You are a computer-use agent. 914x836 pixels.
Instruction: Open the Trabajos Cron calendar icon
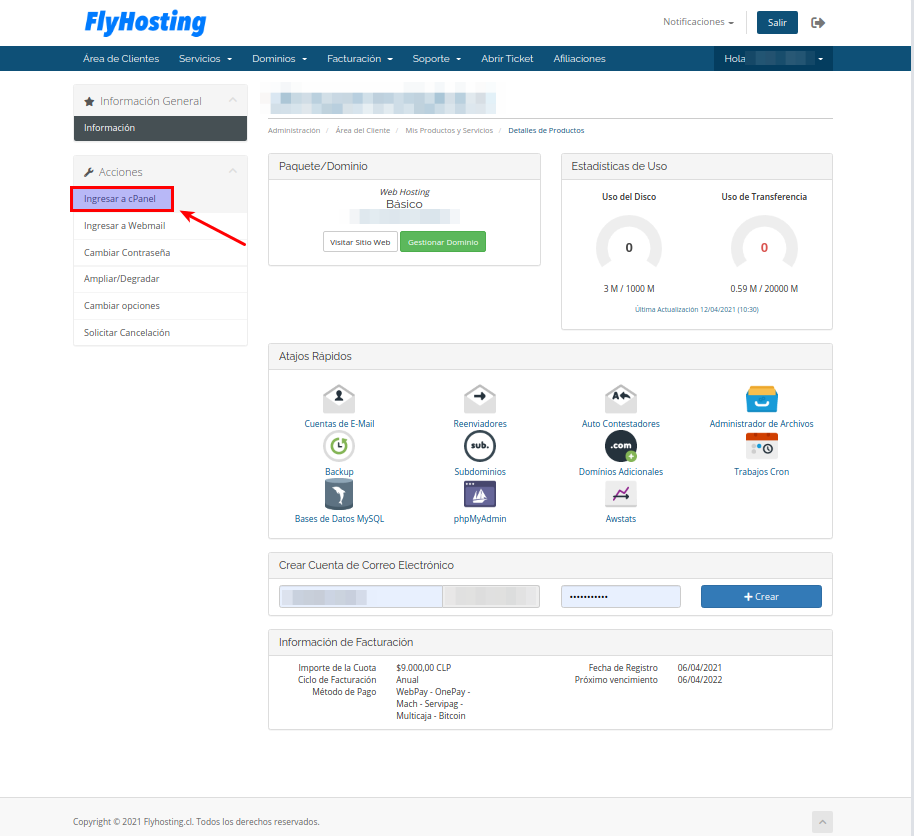tap(761, 447)
